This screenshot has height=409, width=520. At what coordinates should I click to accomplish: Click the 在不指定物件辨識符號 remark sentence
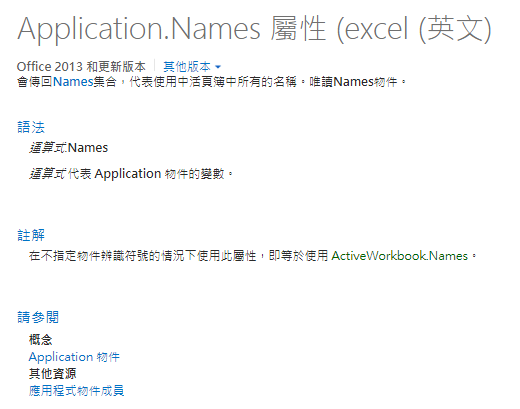(x=253, y=256)
